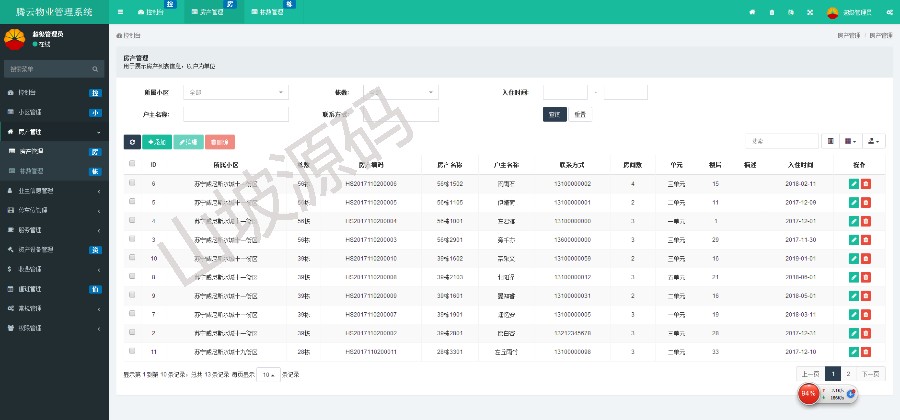Click the user avatar in the top header
This screenshot has height=420, width=900.
point(832,12)
